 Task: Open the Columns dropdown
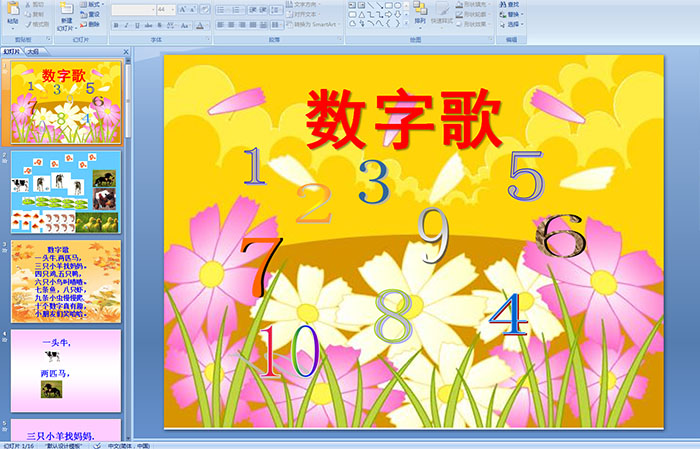coord(277,25)
